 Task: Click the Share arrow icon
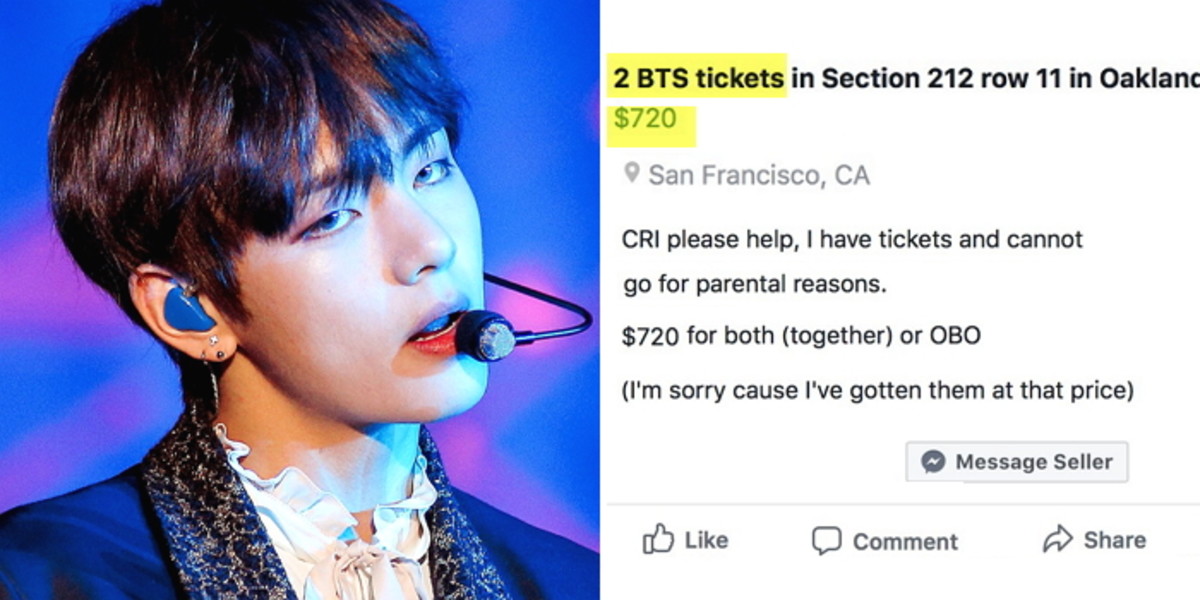pos(1057,540)
